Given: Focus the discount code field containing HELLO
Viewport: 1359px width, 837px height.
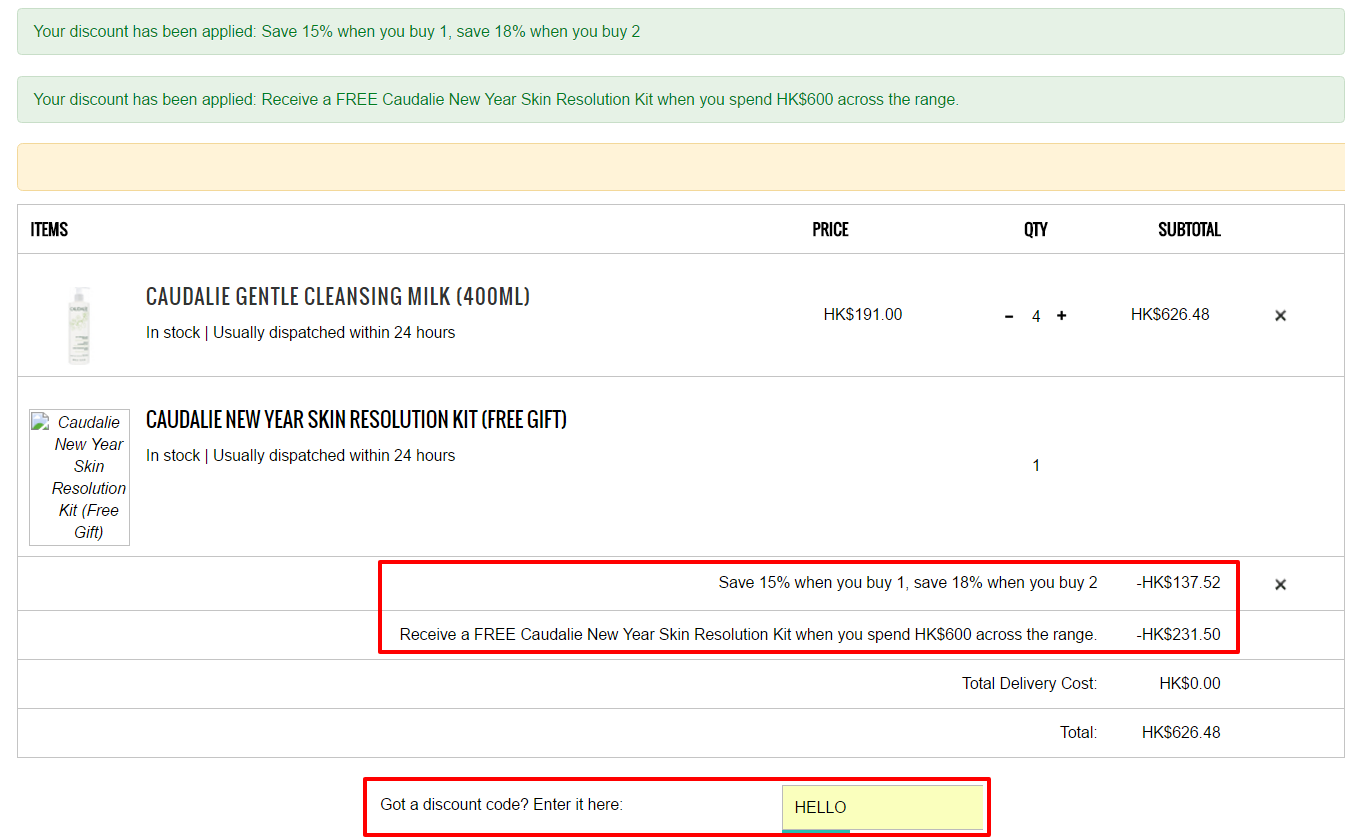Looking at the screenshot, I should (x=882, y=808).
